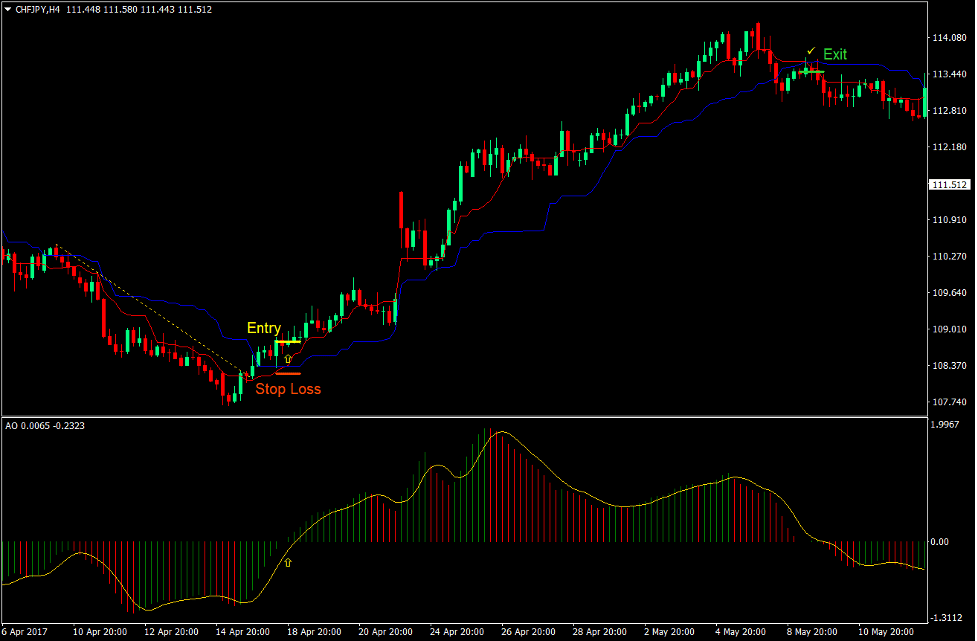Open the chart menu triangle beside CHFJPY,H4

click(8, 9)
